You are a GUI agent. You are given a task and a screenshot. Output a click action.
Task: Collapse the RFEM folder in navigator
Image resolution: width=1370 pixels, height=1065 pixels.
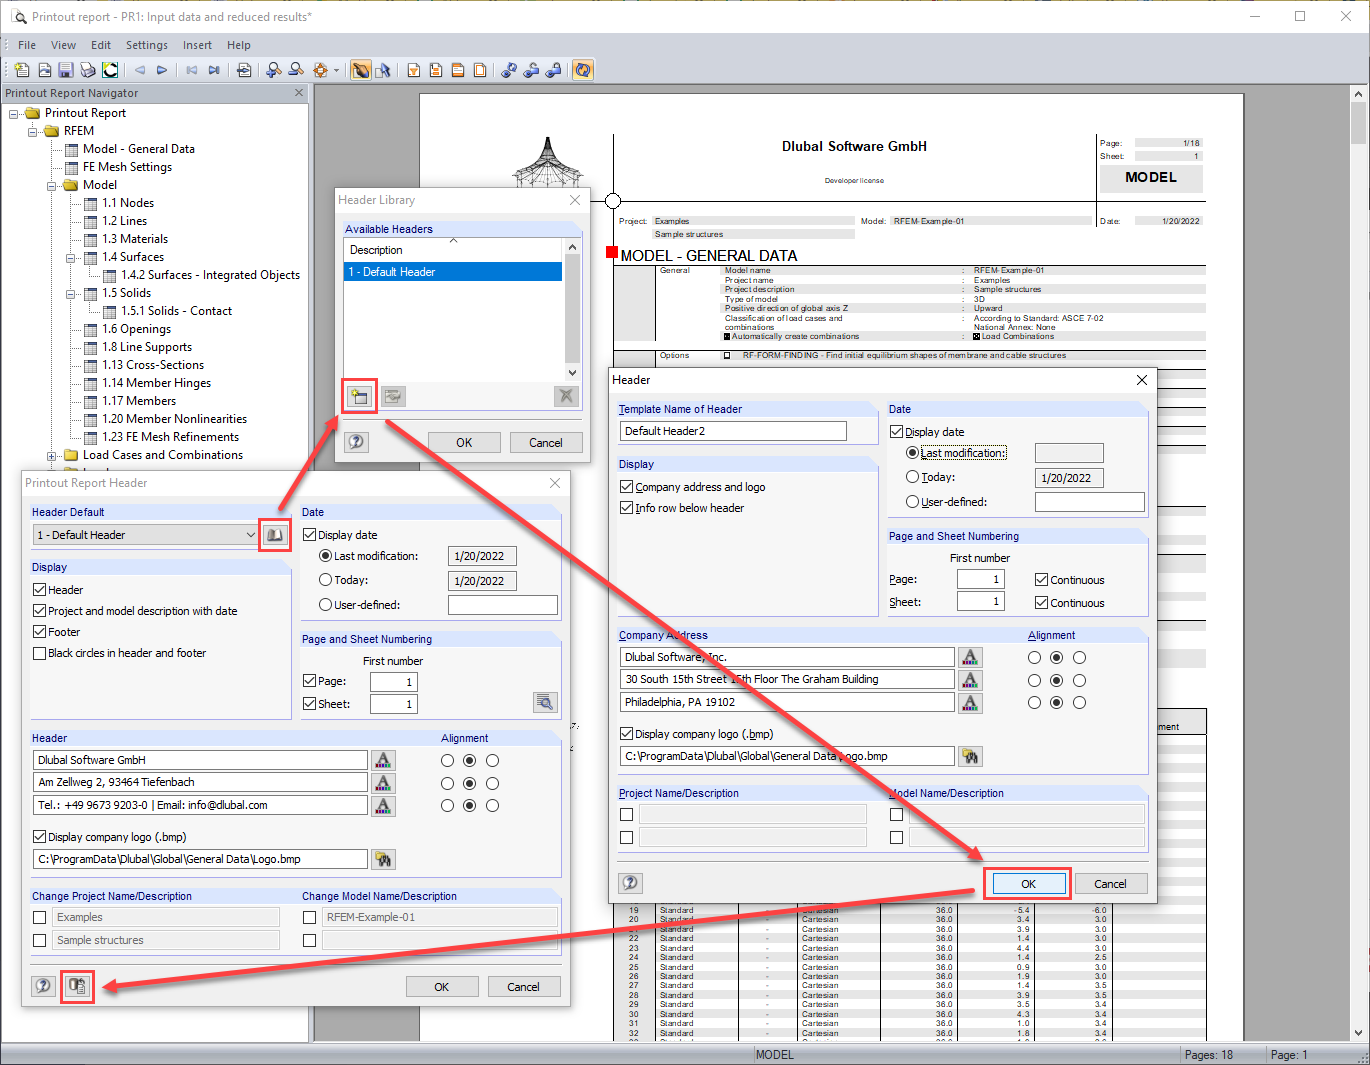33,131
